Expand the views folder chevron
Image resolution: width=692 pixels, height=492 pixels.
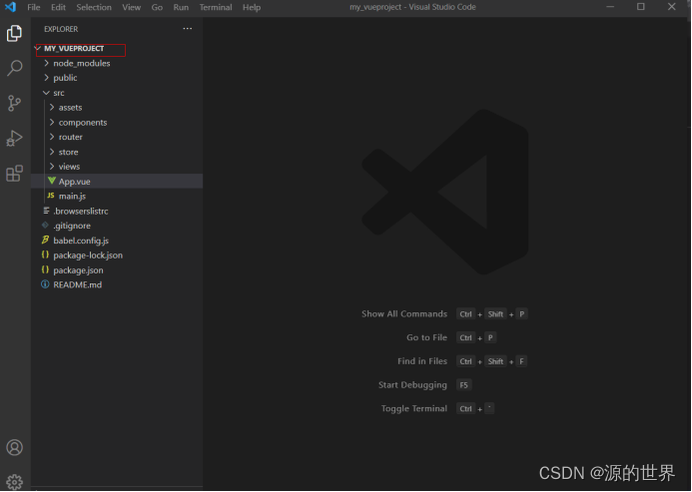pyautogui.click(x=52, y=166)
